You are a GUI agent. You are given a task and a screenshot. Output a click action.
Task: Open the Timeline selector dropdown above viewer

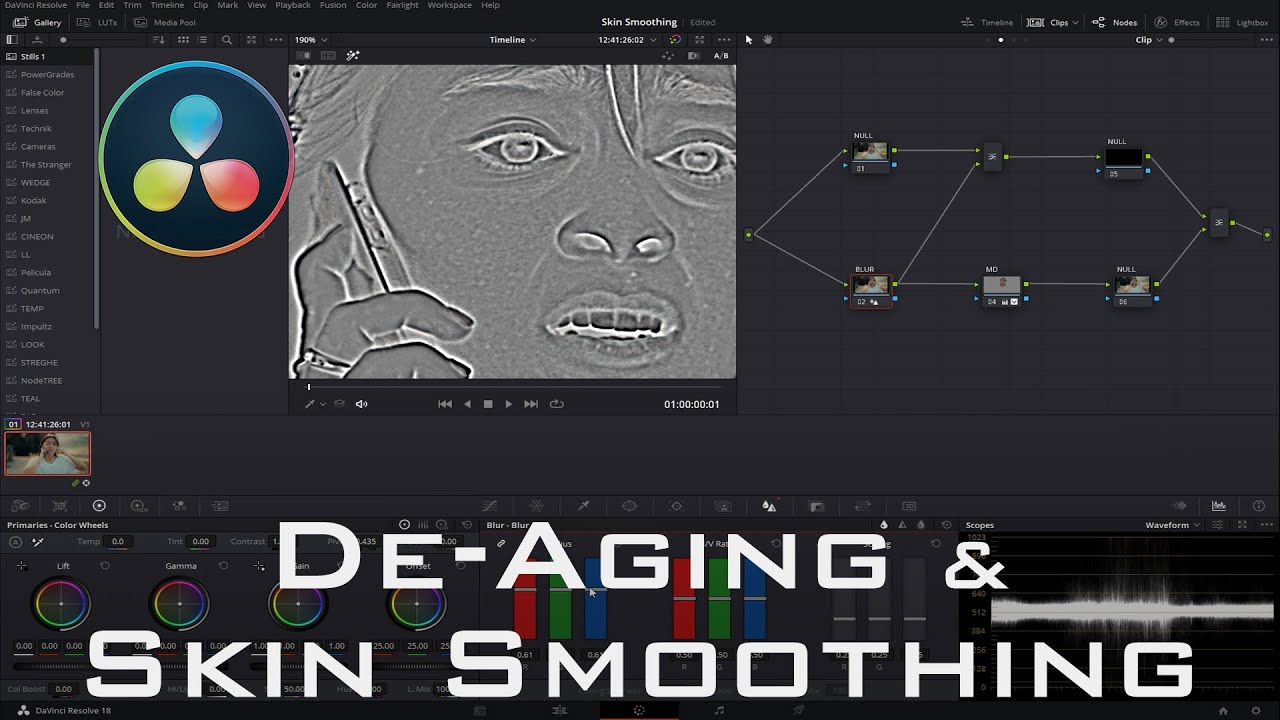513,40
